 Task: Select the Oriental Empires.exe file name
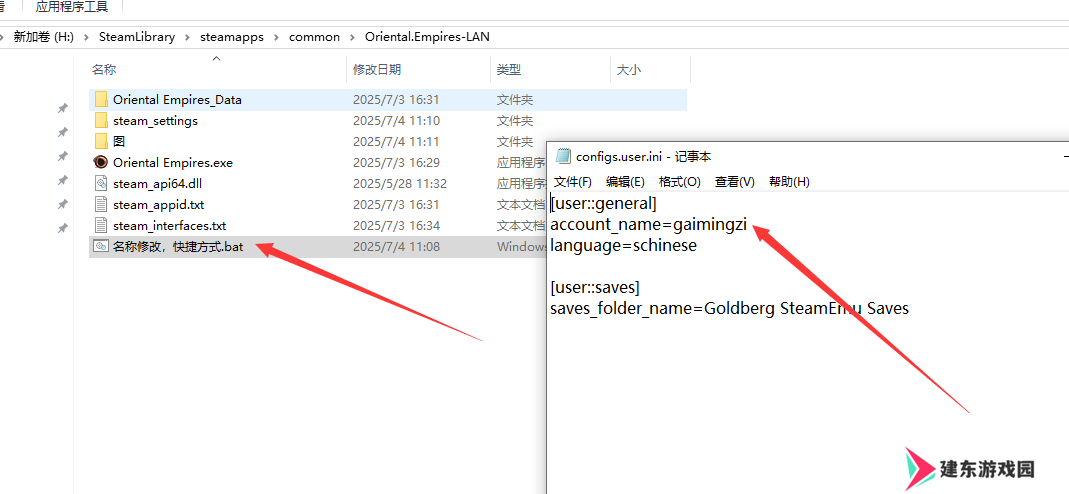(x=173, y=163)
